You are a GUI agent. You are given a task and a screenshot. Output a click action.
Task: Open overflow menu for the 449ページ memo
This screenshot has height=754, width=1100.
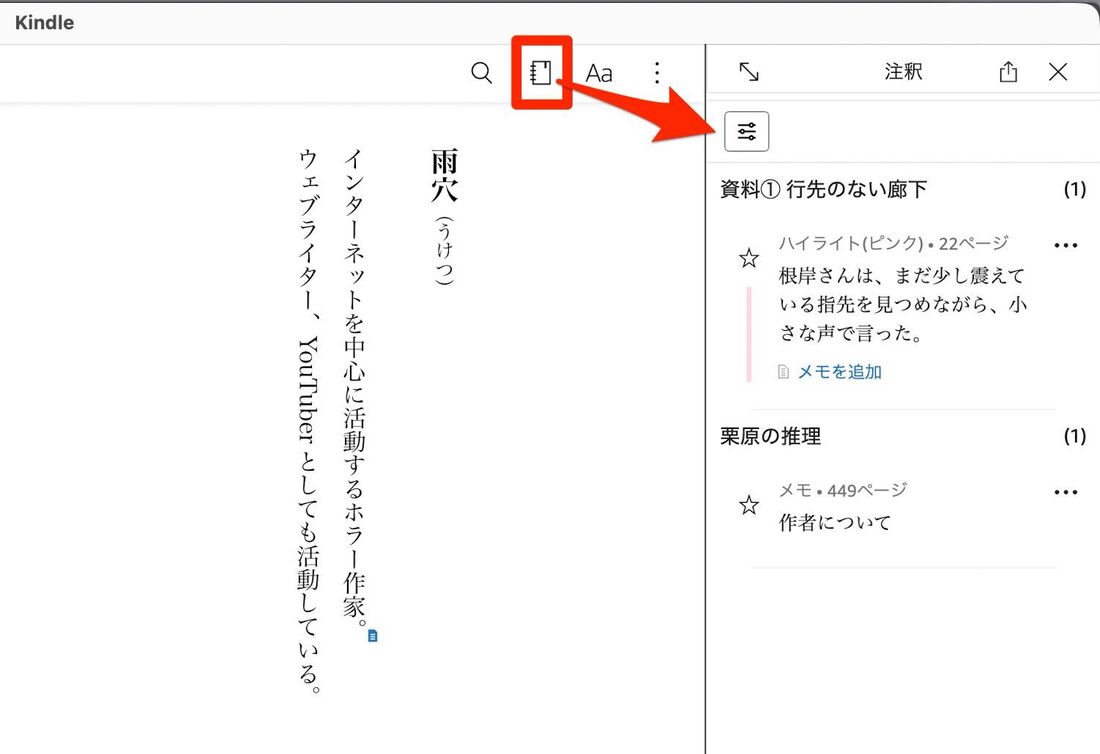(1066, 491)
